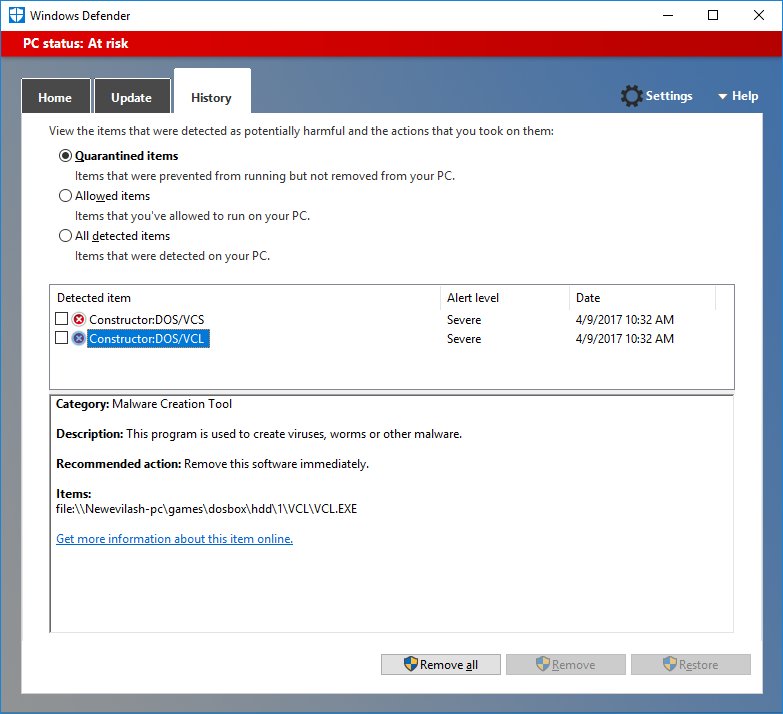The image size is (783, 714).
Task: Click the Remove button
Action: coord(566,665)
